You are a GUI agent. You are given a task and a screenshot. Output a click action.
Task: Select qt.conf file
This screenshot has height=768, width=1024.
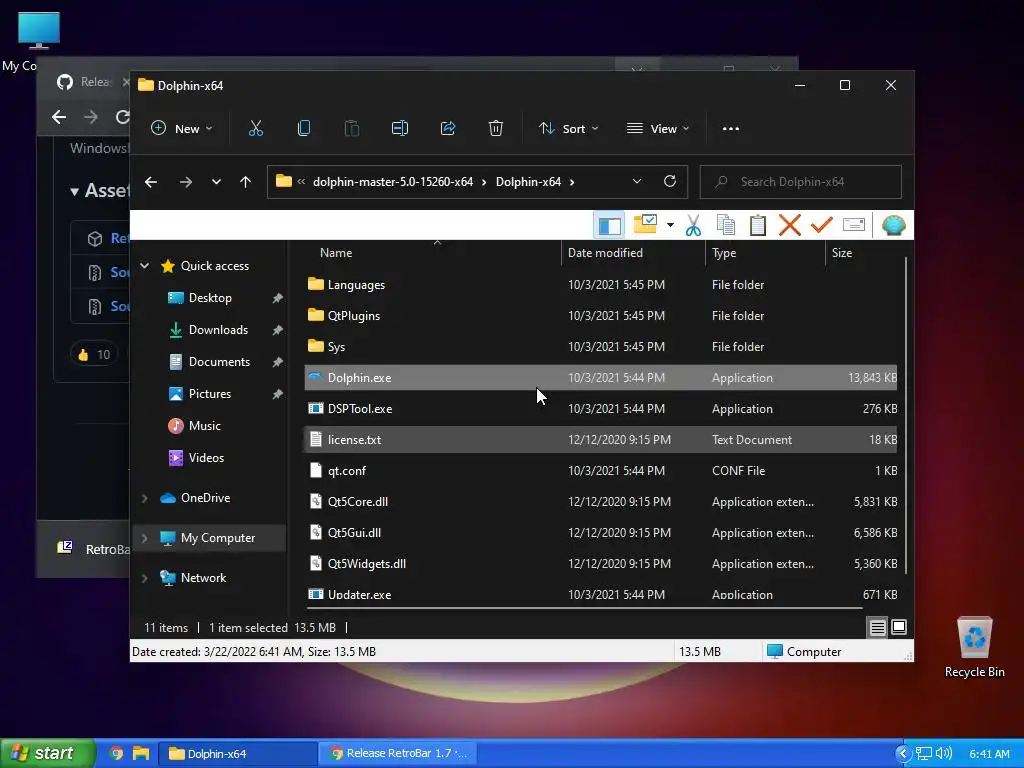point(600,471)
